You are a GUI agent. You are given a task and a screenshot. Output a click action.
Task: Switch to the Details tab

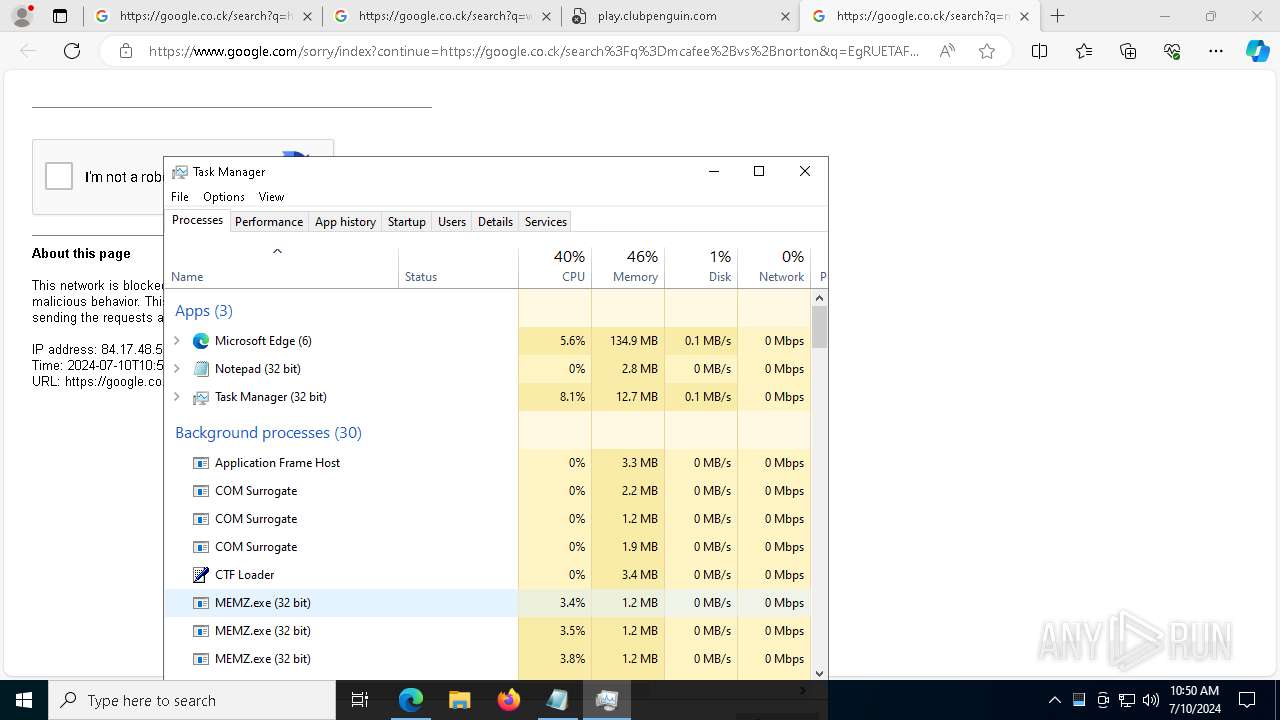495,222
